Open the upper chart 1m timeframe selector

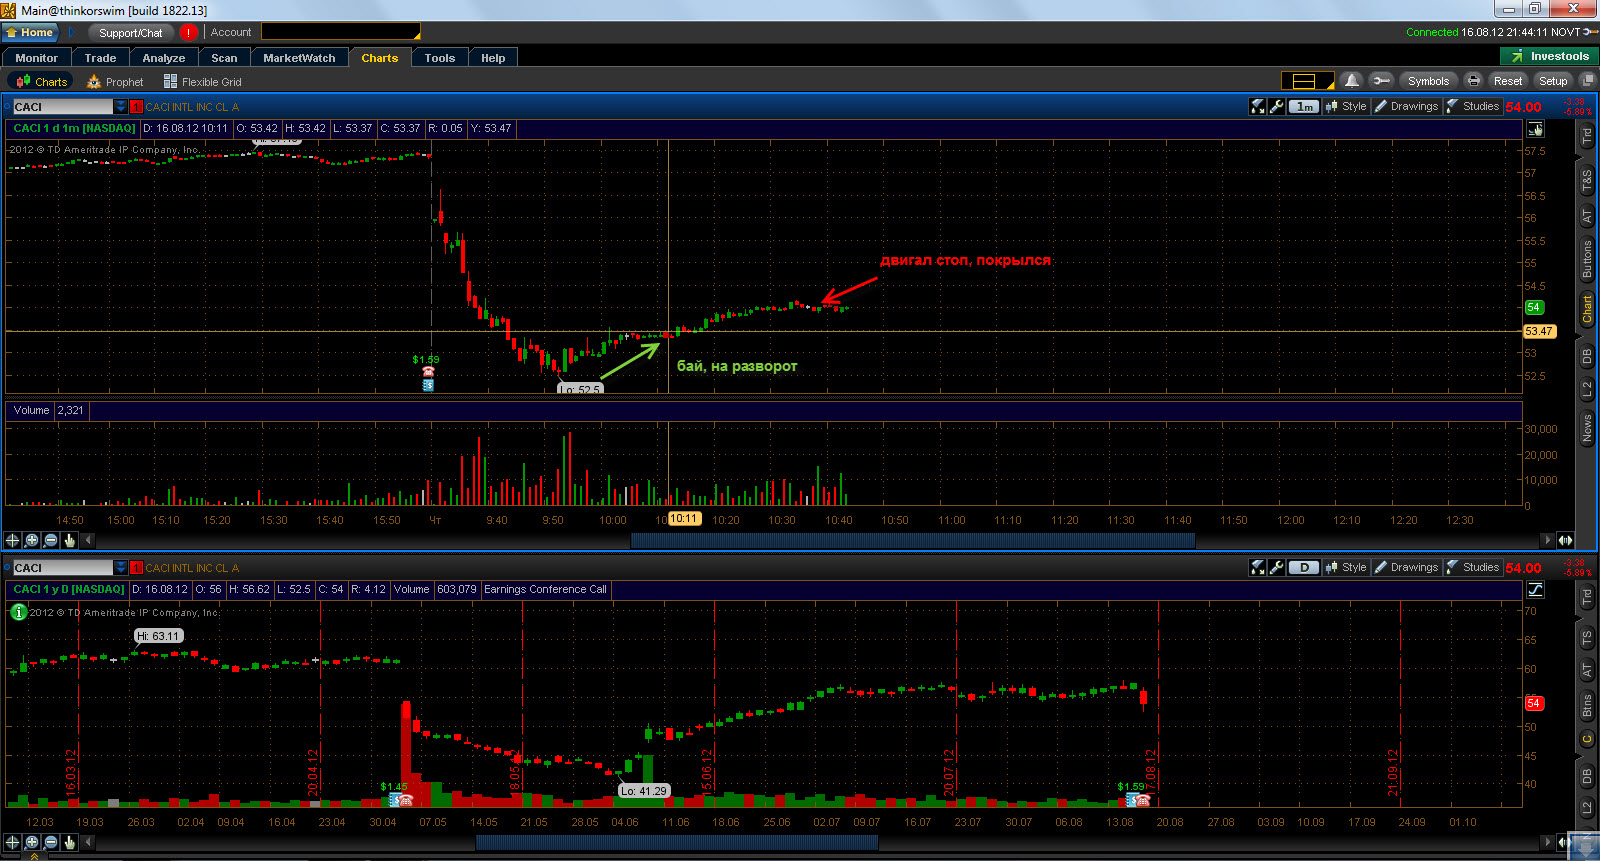point(1304,106)
